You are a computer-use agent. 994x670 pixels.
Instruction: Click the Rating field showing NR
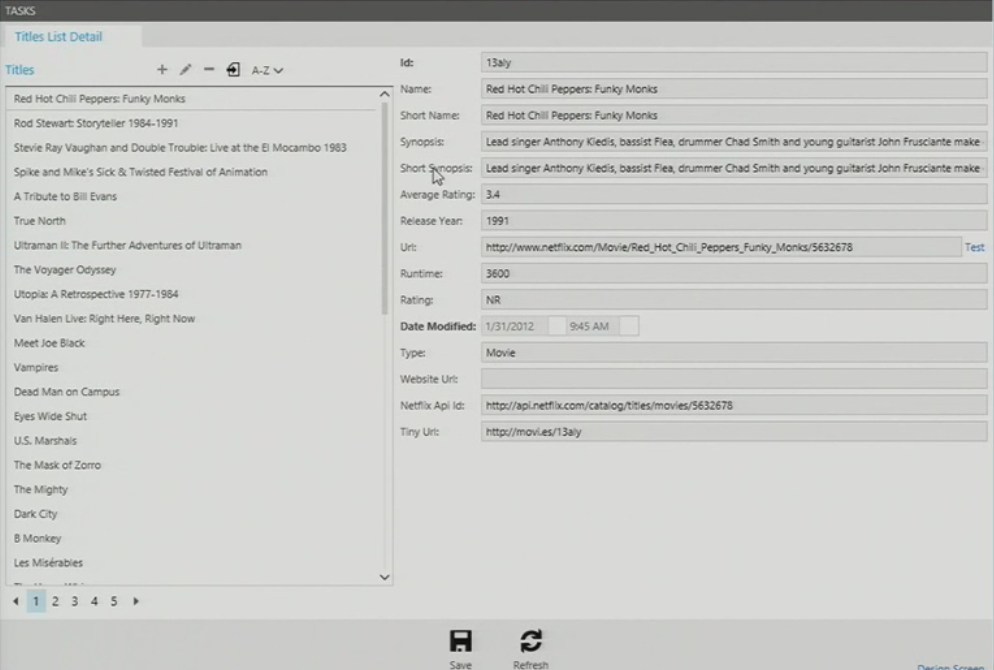[733, 300]
